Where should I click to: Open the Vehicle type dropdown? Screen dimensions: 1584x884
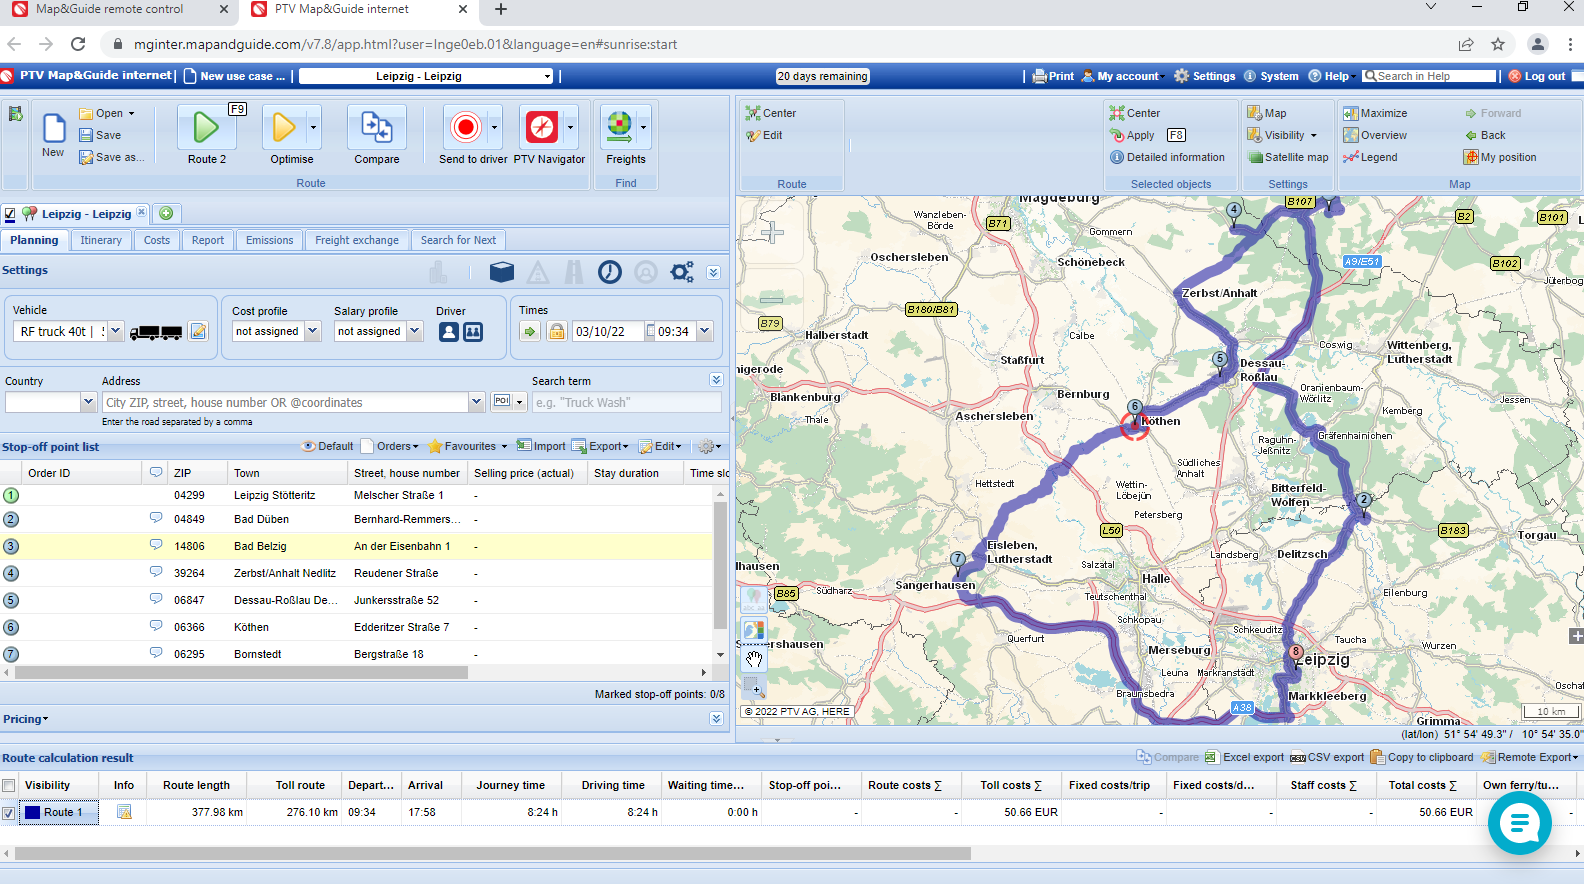click(x=115, y=331)
